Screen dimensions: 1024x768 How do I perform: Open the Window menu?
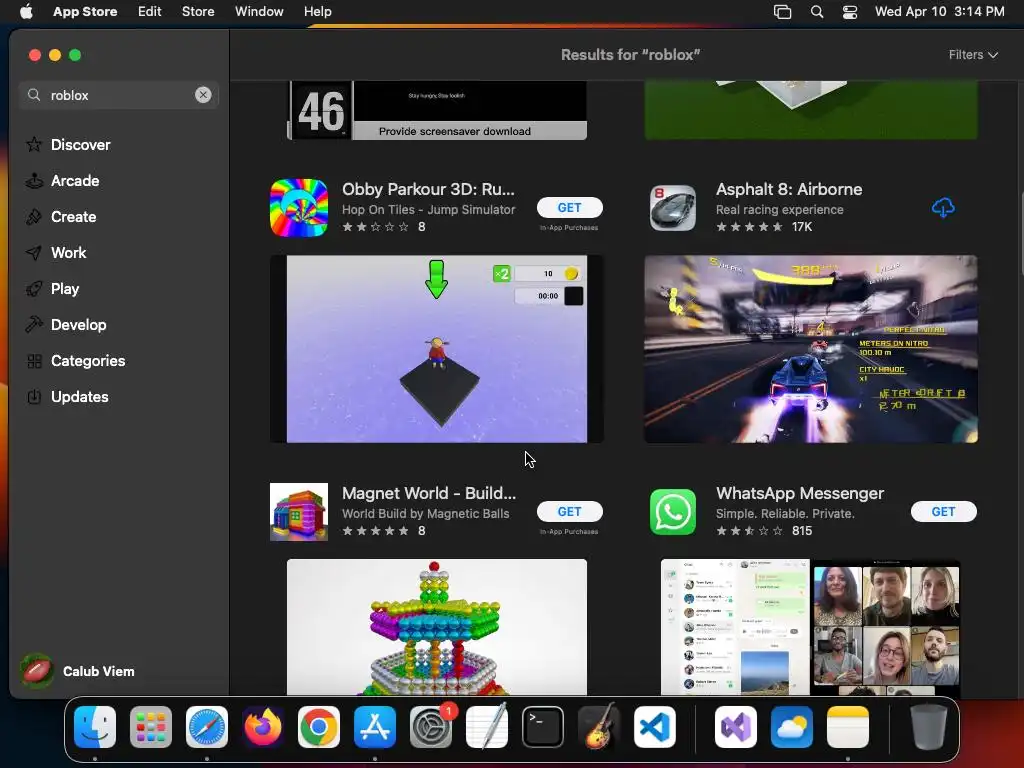coord(259,12)
